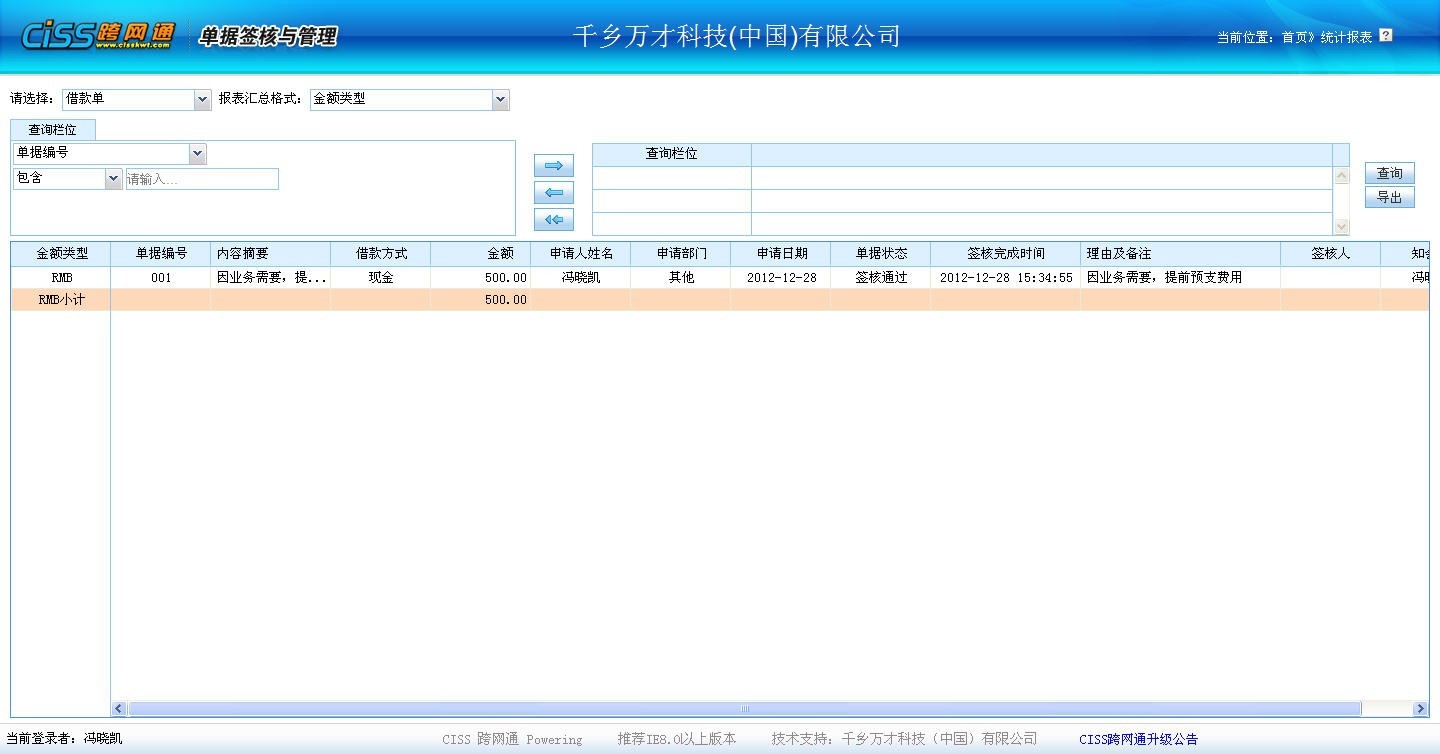The width and height of the screenshot is (1440, 754).
Task: Open the 单据编号 query field dropdown
Action: (x=197, y=153)
